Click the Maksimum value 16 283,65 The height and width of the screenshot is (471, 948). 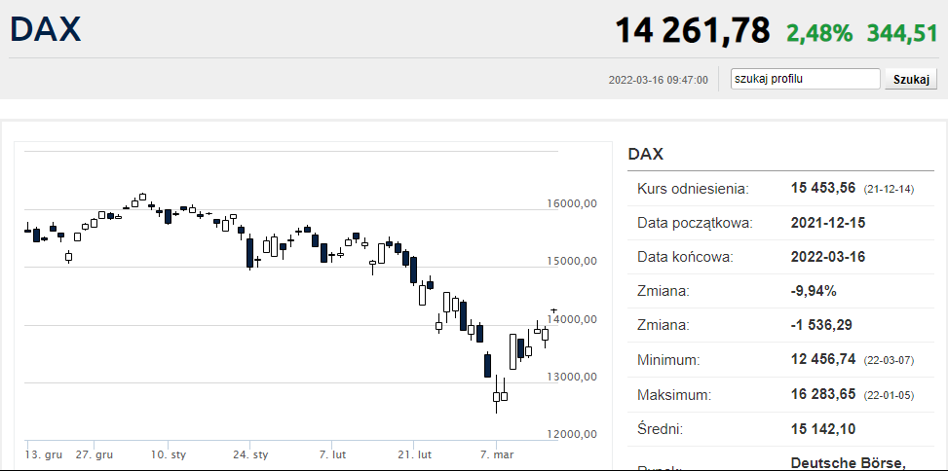pyautogui.click(x=823, y=394)
